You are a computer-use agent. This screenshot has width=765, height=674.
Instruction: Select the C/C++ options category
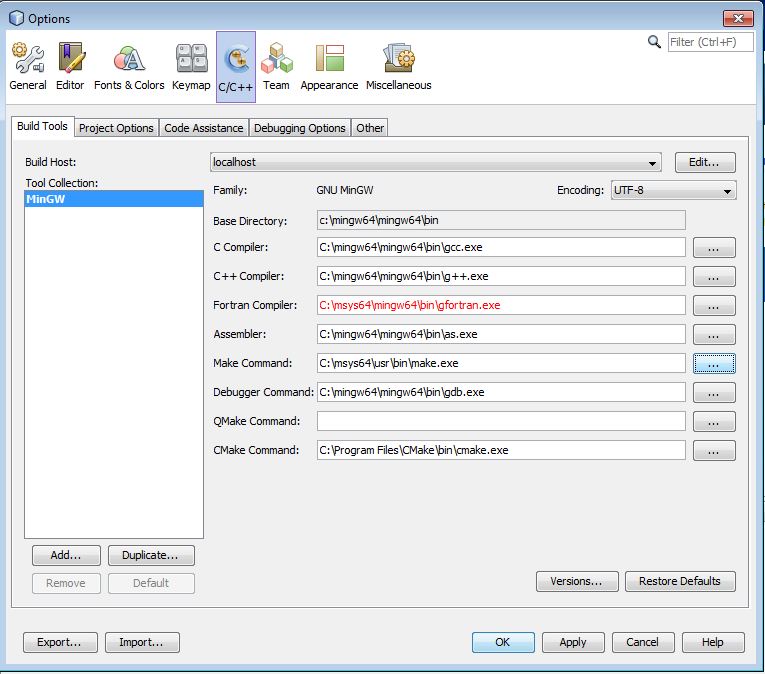(x=236, y=67)
